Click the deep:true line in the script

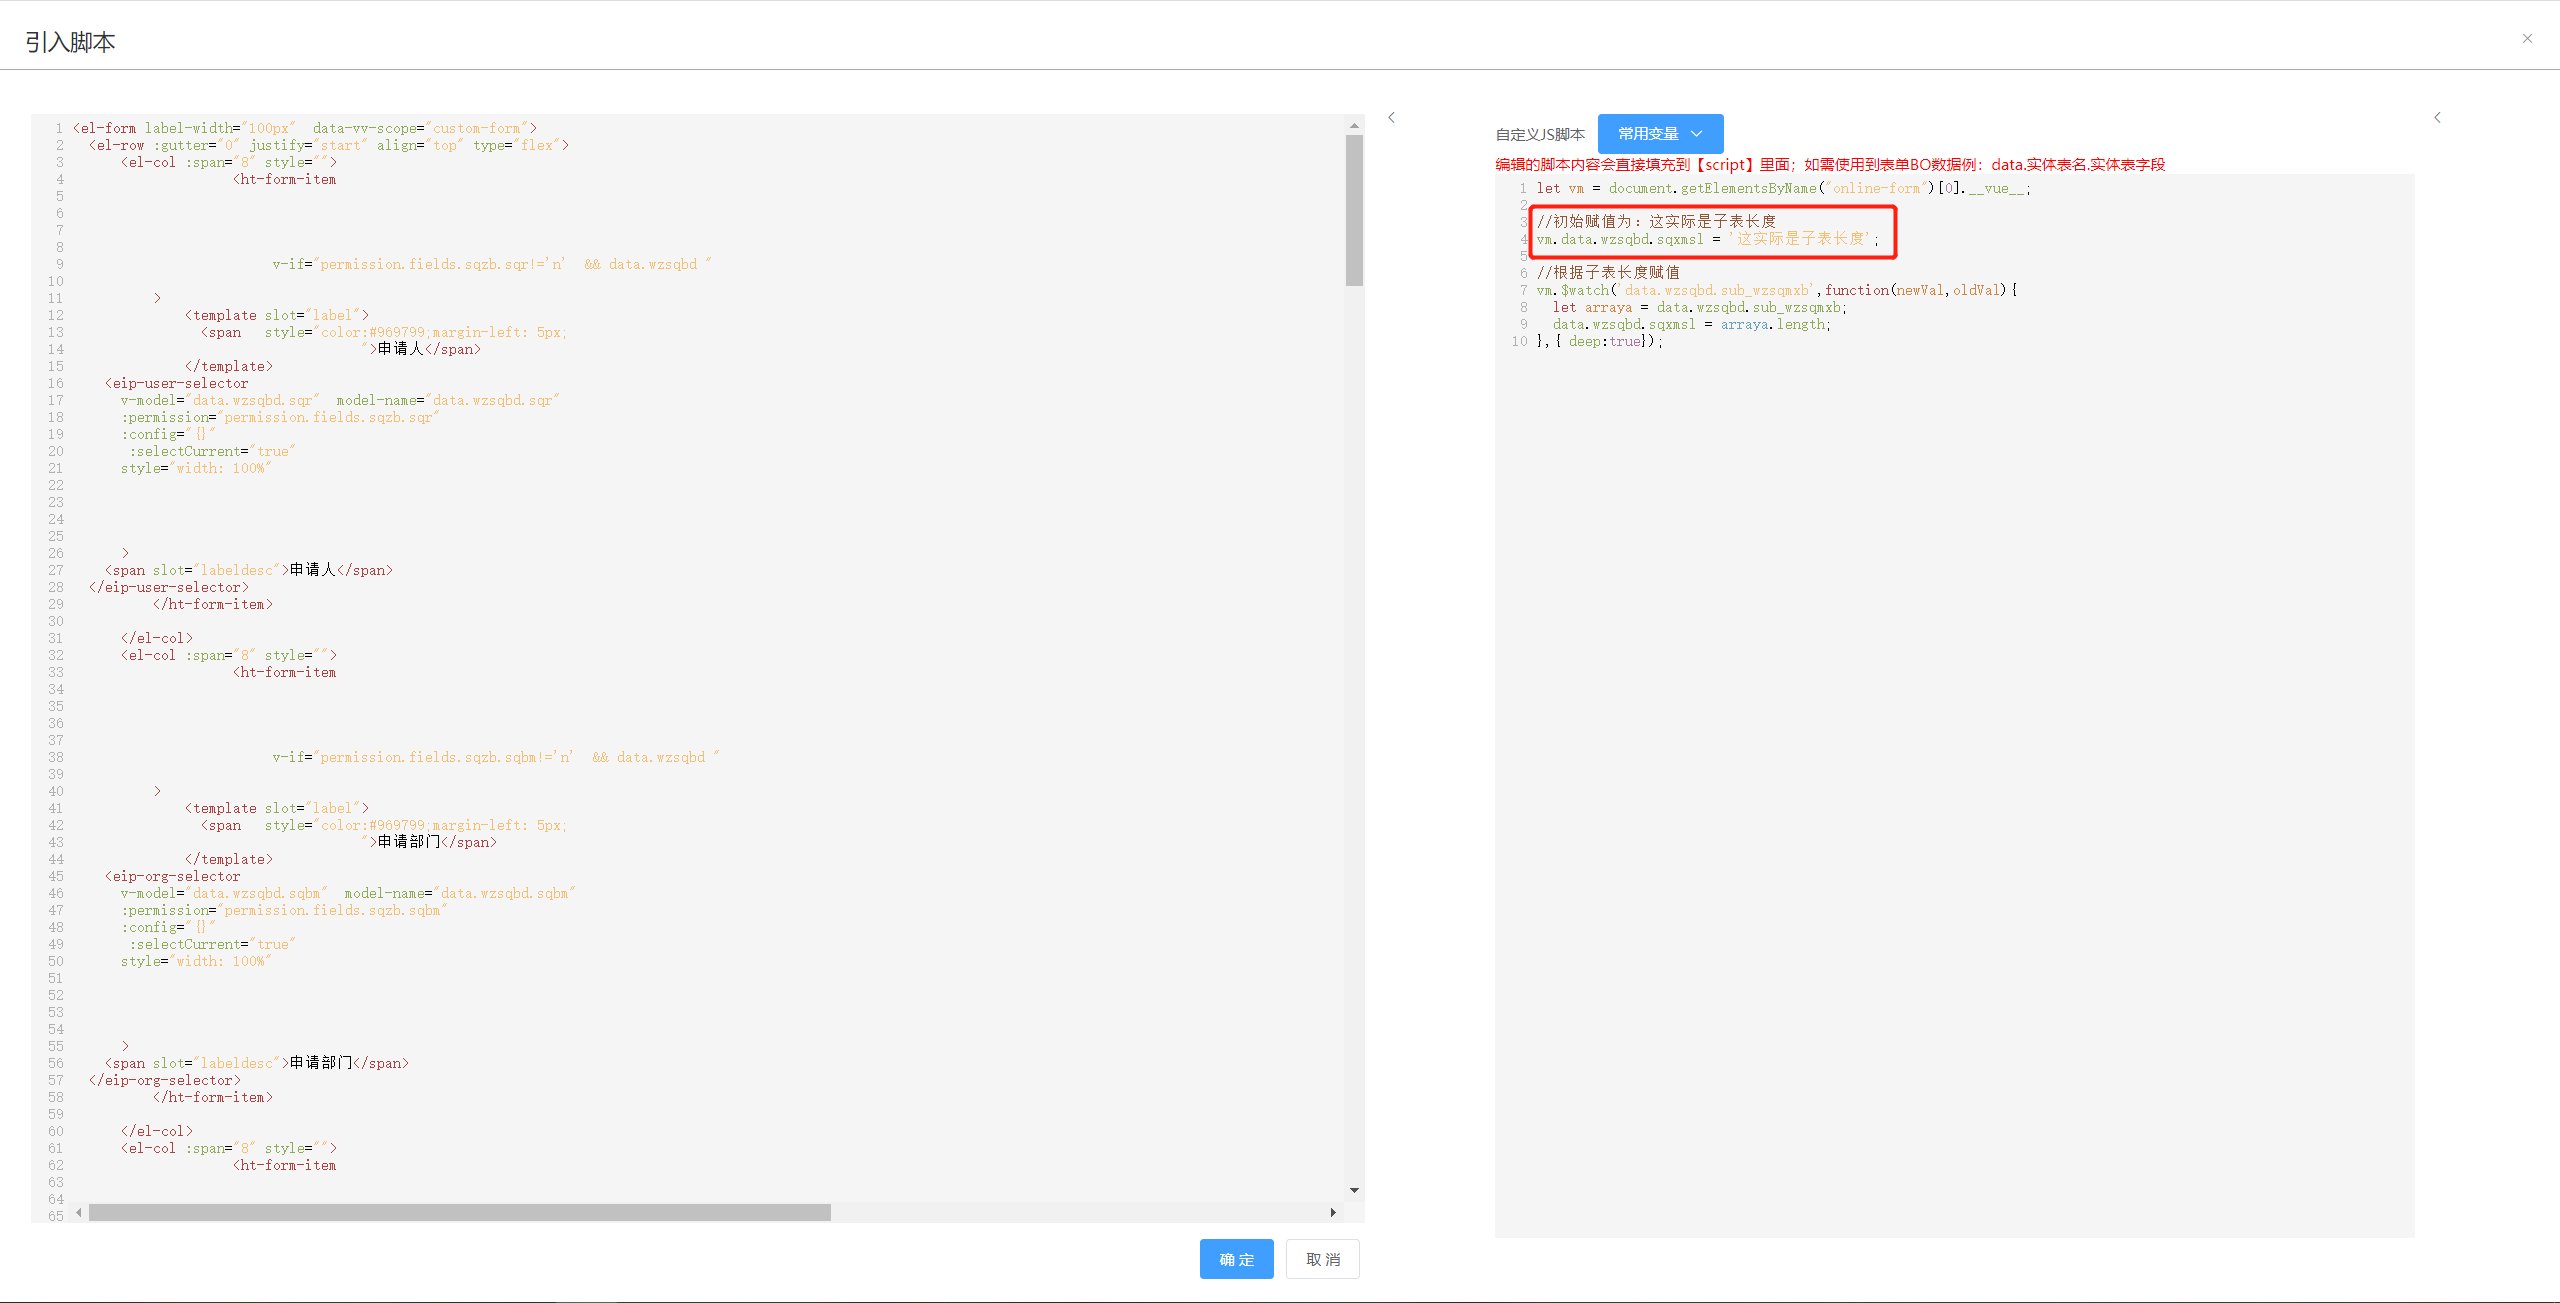coord(1600,341)
